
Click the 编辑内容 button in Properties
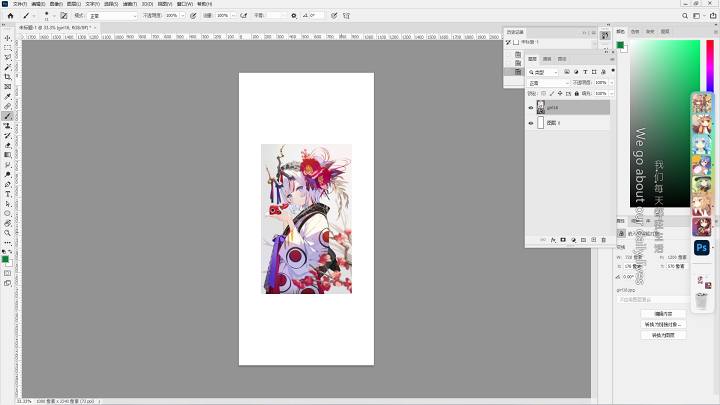pos(663,314)
